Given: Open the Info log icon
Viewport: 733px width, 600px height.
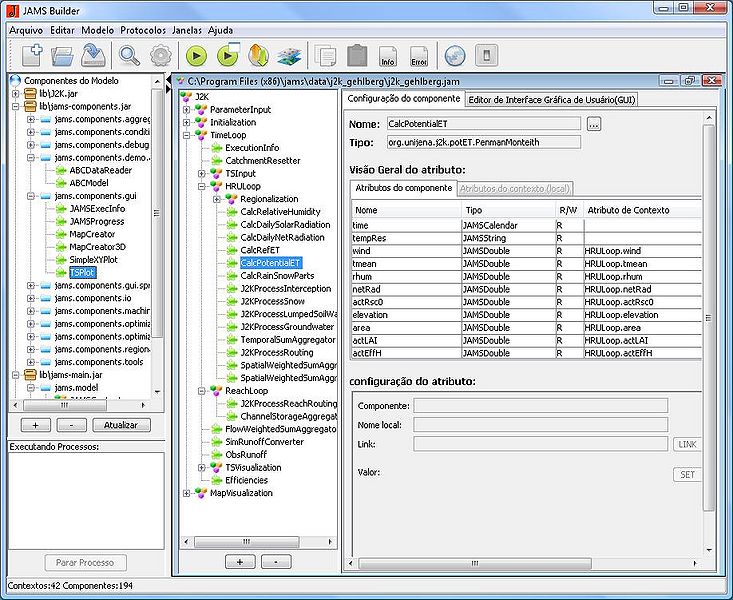Looking at the screenshot, I should (388, 55).
